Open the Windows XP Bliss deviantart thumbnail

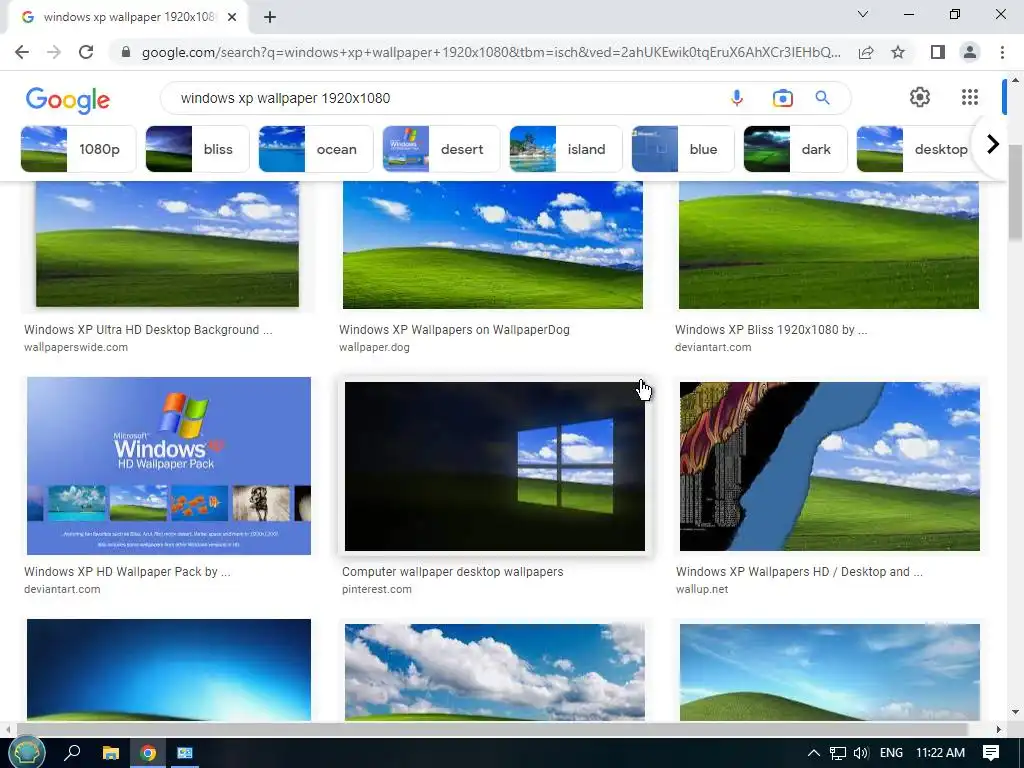(x=829, y=245)
